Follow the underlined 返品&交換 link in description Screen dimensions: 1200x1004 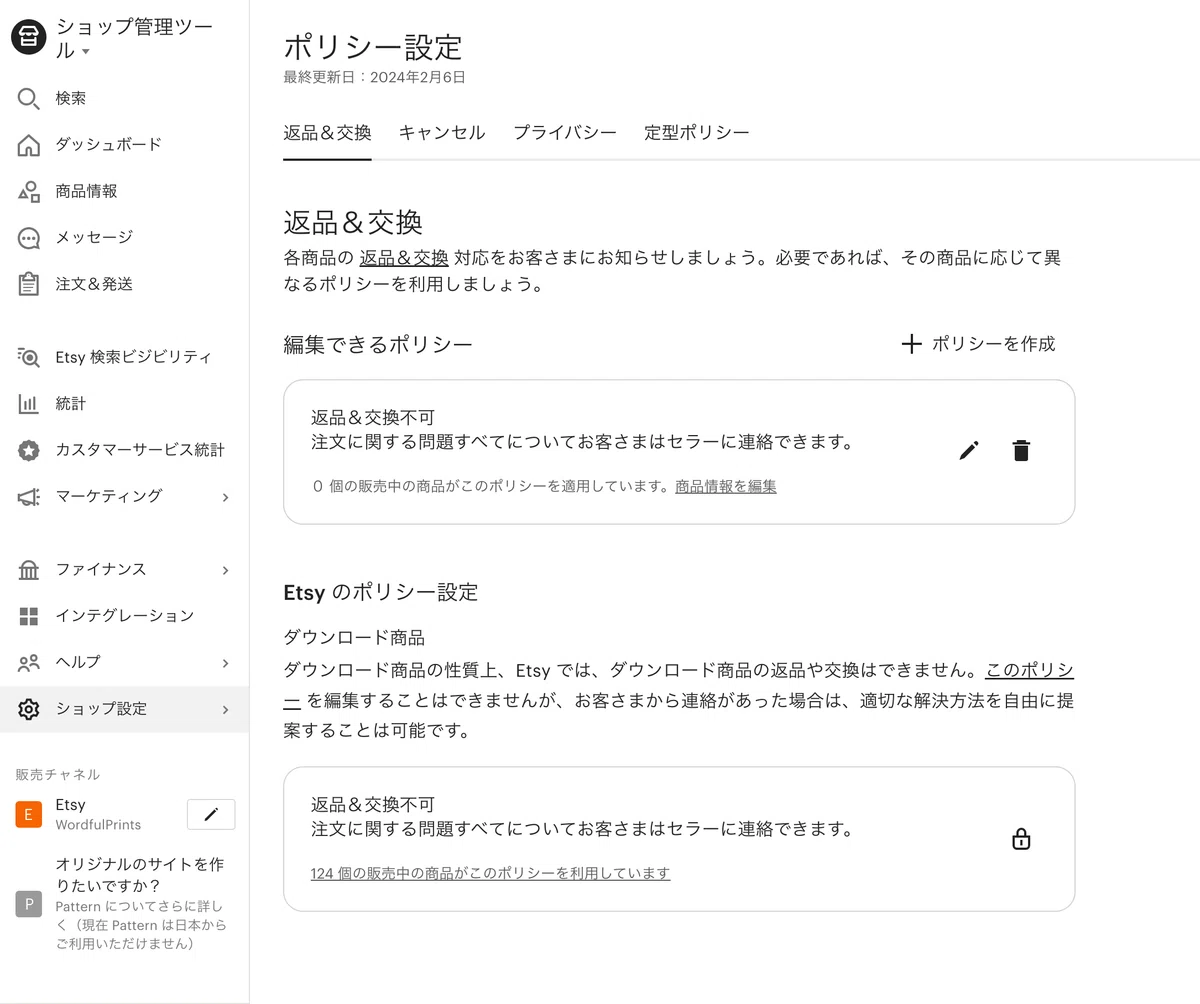coord(404,257)
